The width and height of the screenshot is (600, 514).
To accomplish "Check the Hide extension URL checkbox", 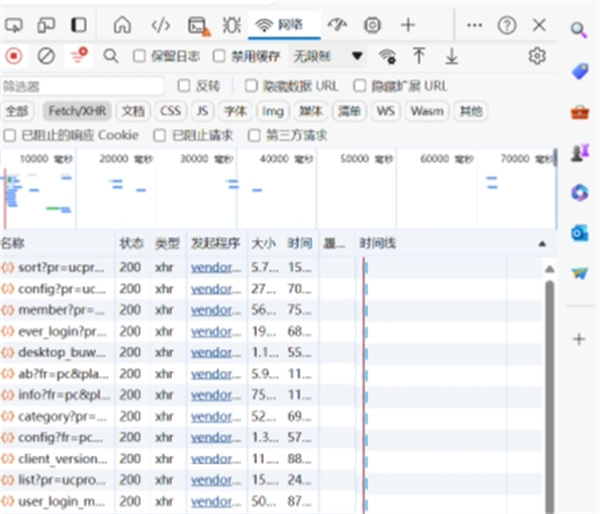I will point(360,86).
